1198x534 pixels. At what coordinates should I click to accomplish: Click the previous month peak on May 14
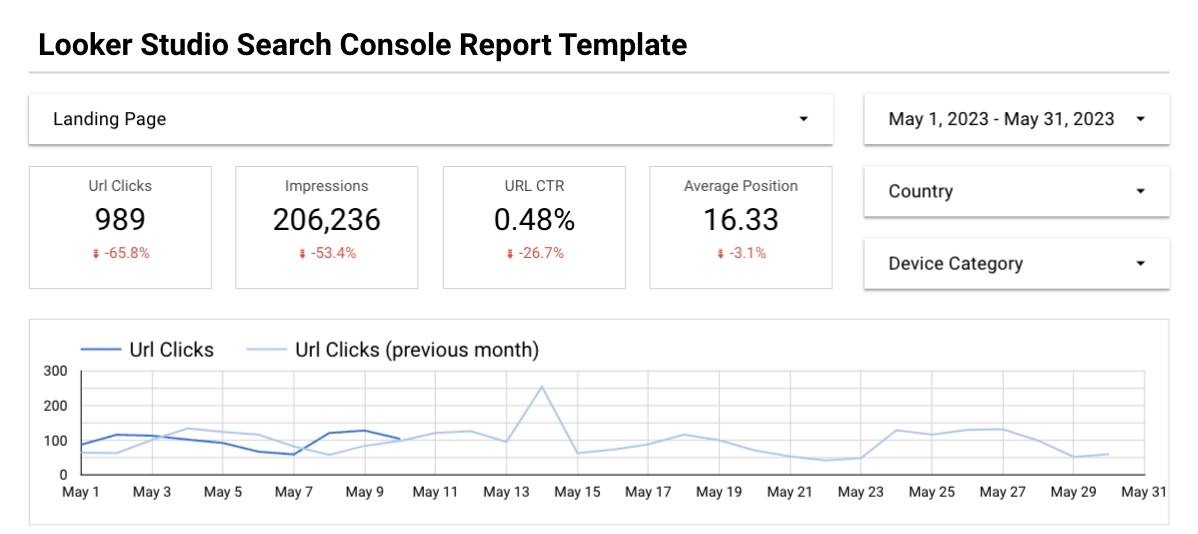pyautogui.click(x=542, y=387)
